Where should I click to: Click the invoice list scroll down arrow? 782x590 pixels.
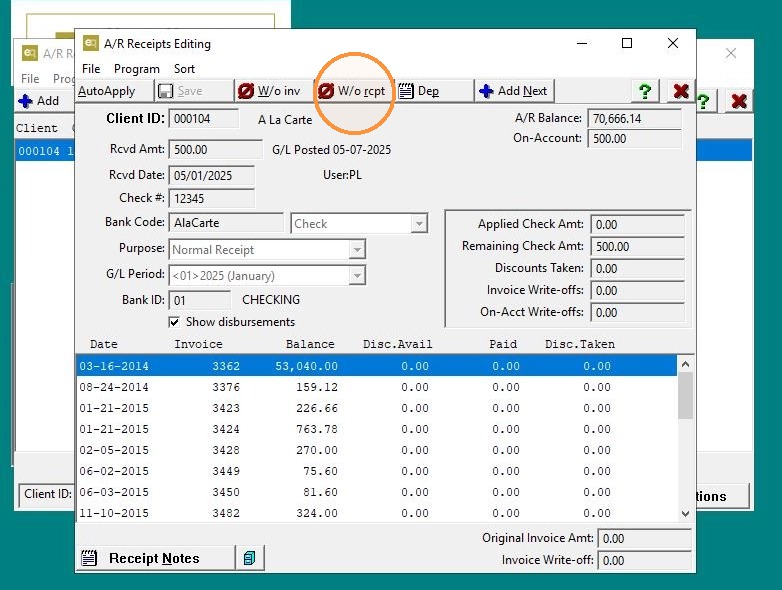click(685, 513)
